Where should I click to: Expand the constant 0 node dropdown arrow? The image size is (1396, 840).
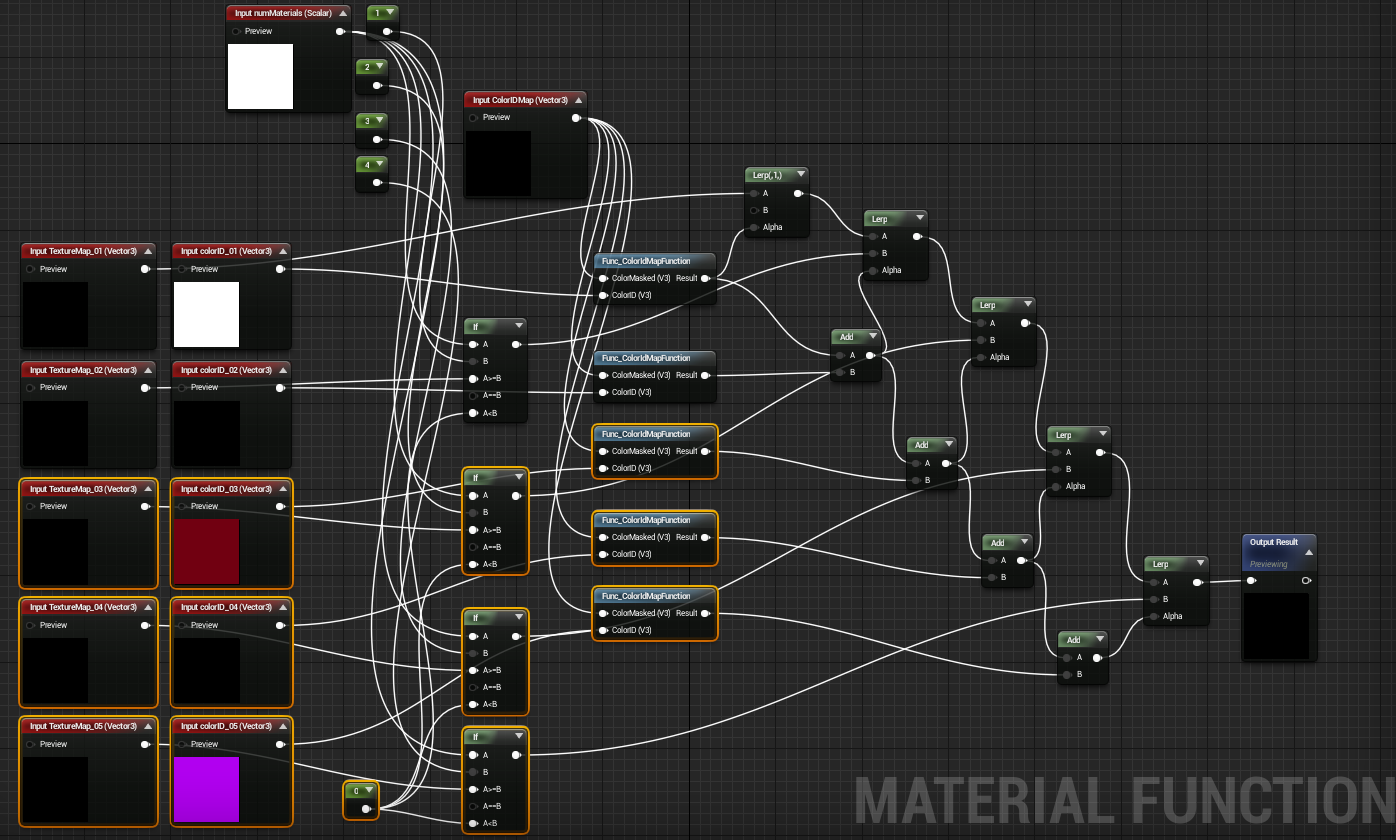[x=369, y=790]
